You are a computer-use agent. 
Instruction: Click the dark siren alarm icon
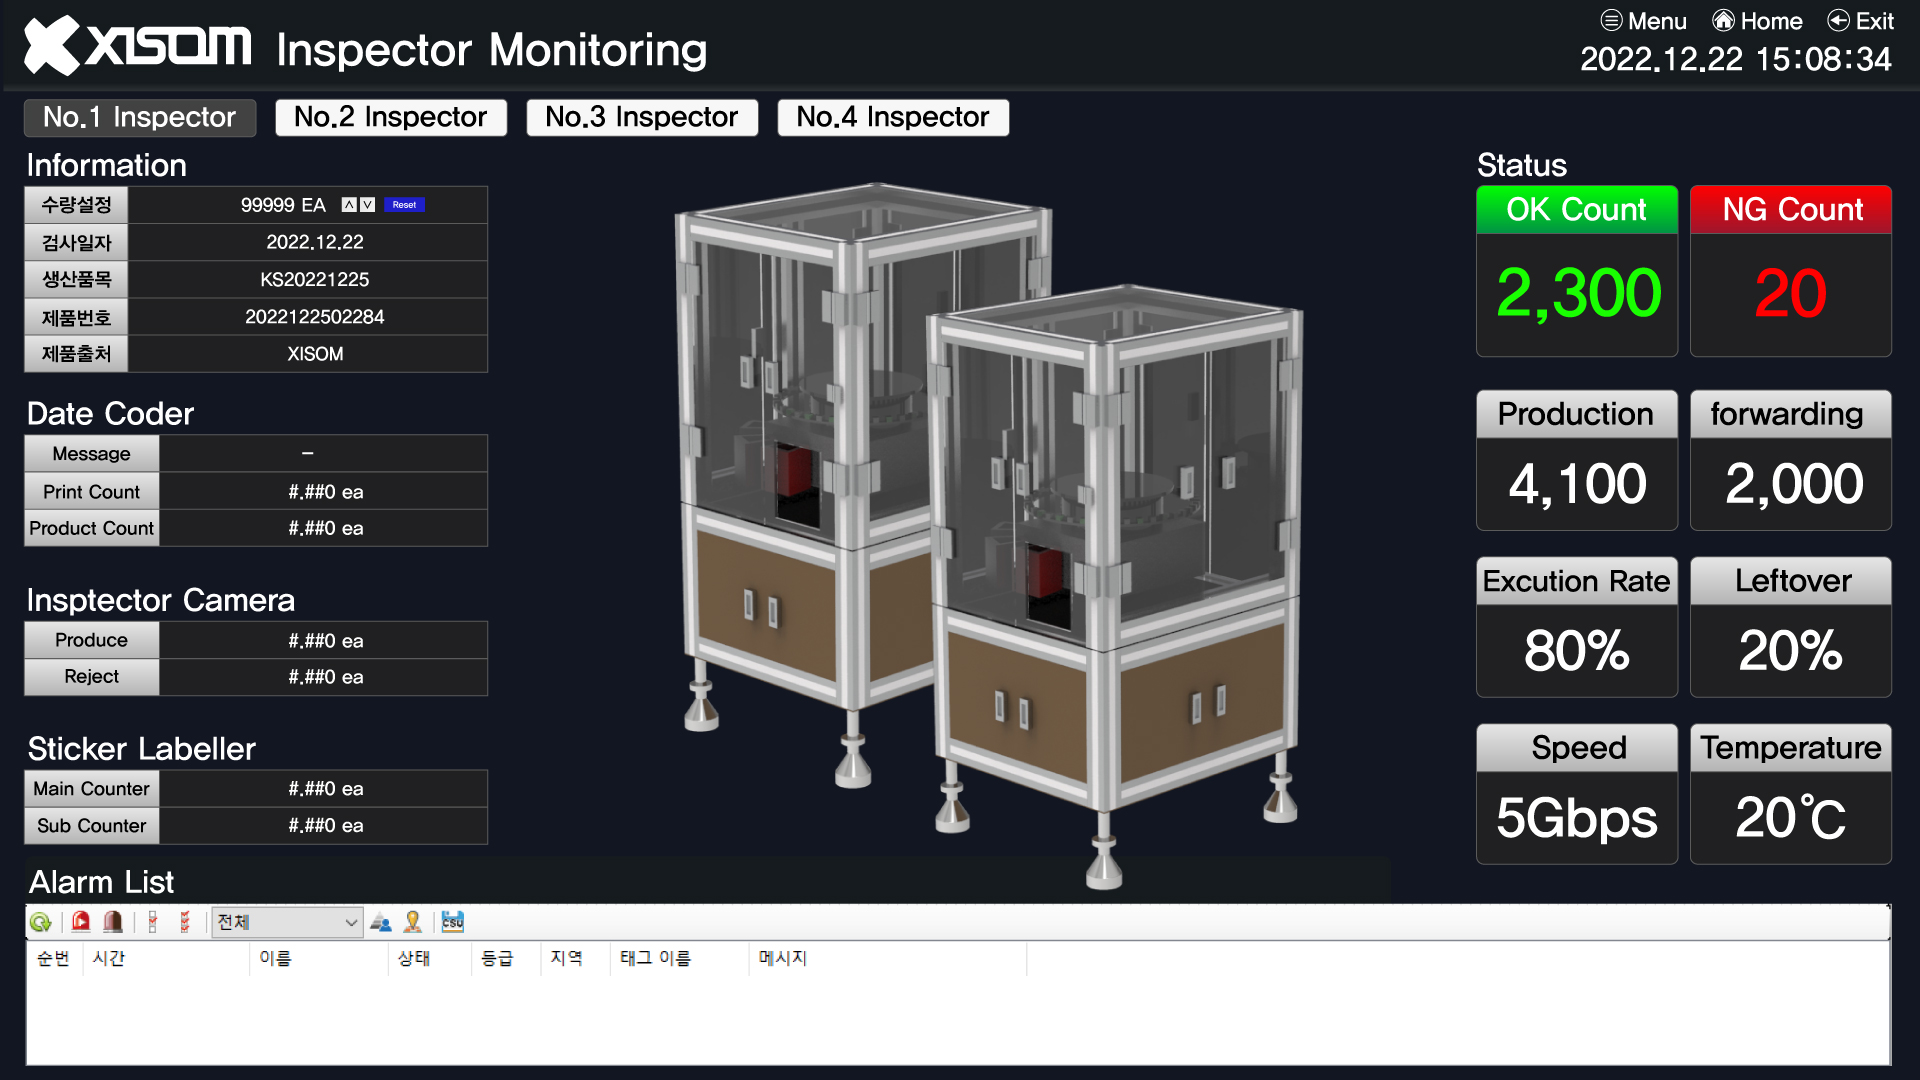113,922
